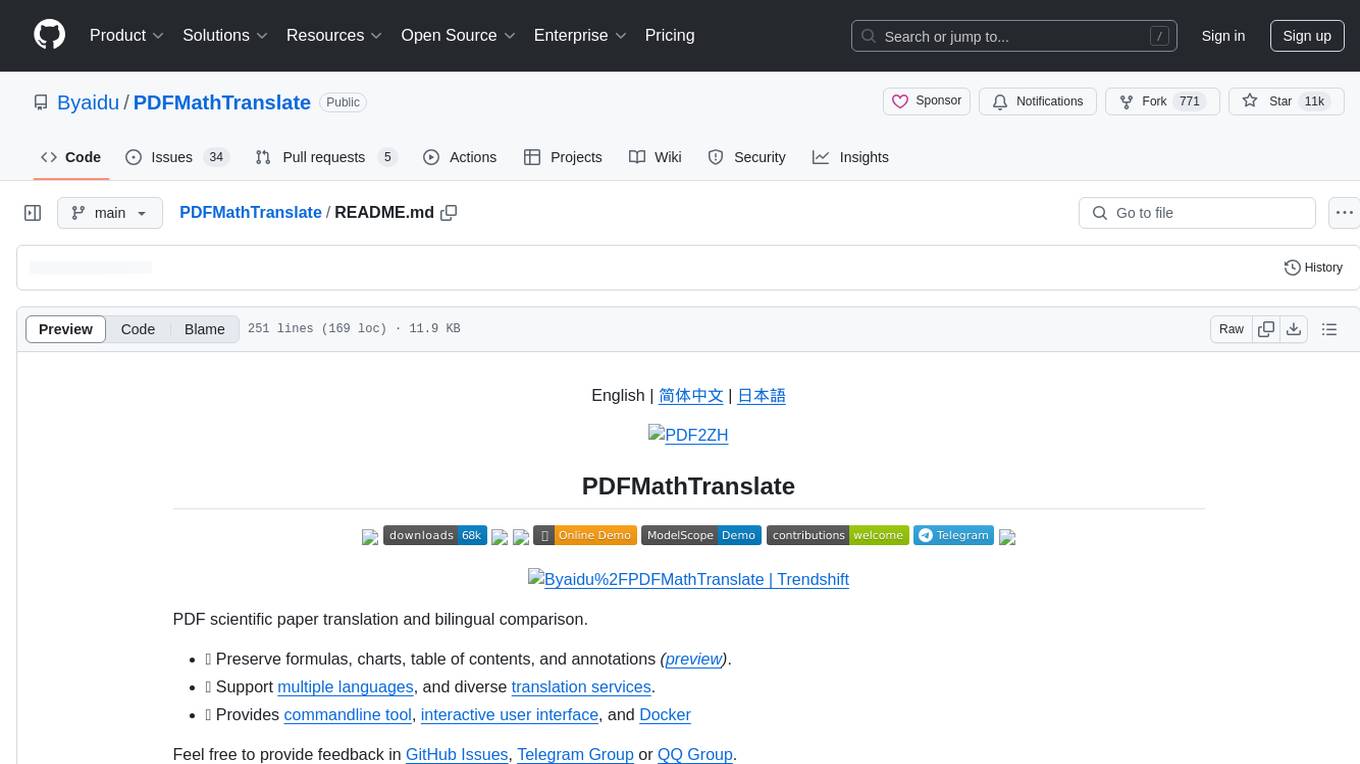Open the Byaidu owner profile

point(88,102)
